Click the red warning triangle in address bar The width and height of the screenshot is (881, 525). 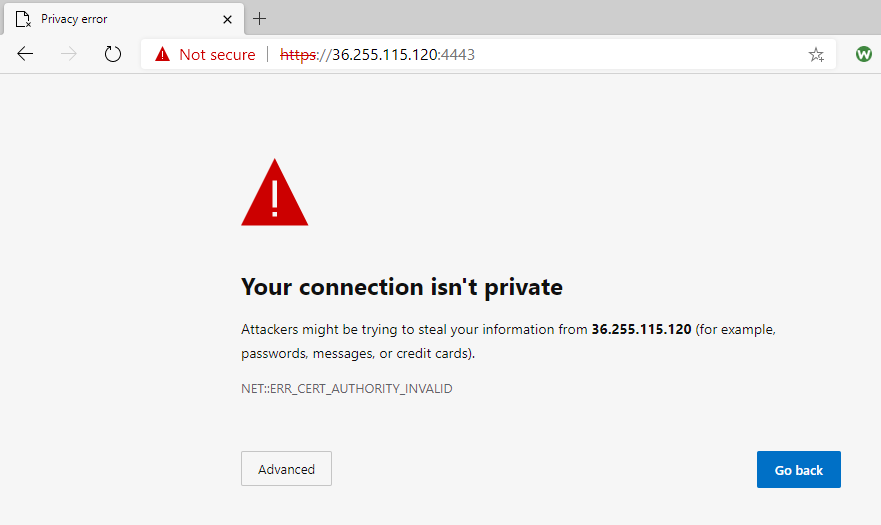click(162, 54)
